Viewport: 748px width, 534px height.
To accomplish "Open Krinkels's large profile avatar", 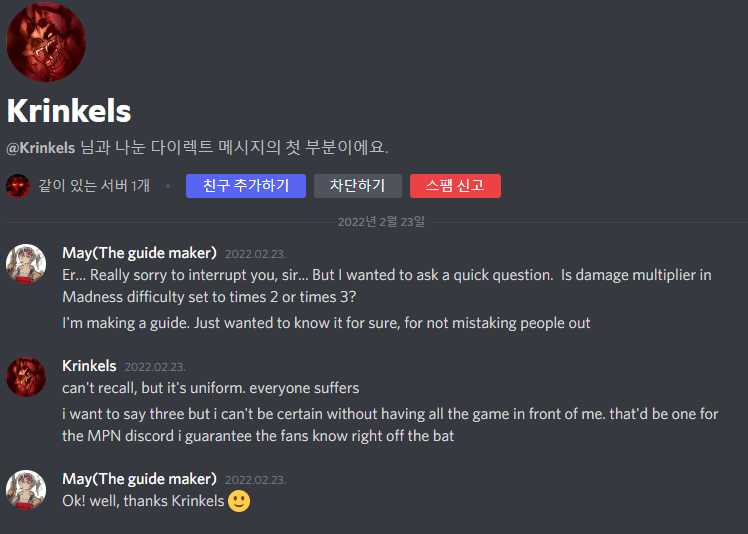I will point(46,43).
